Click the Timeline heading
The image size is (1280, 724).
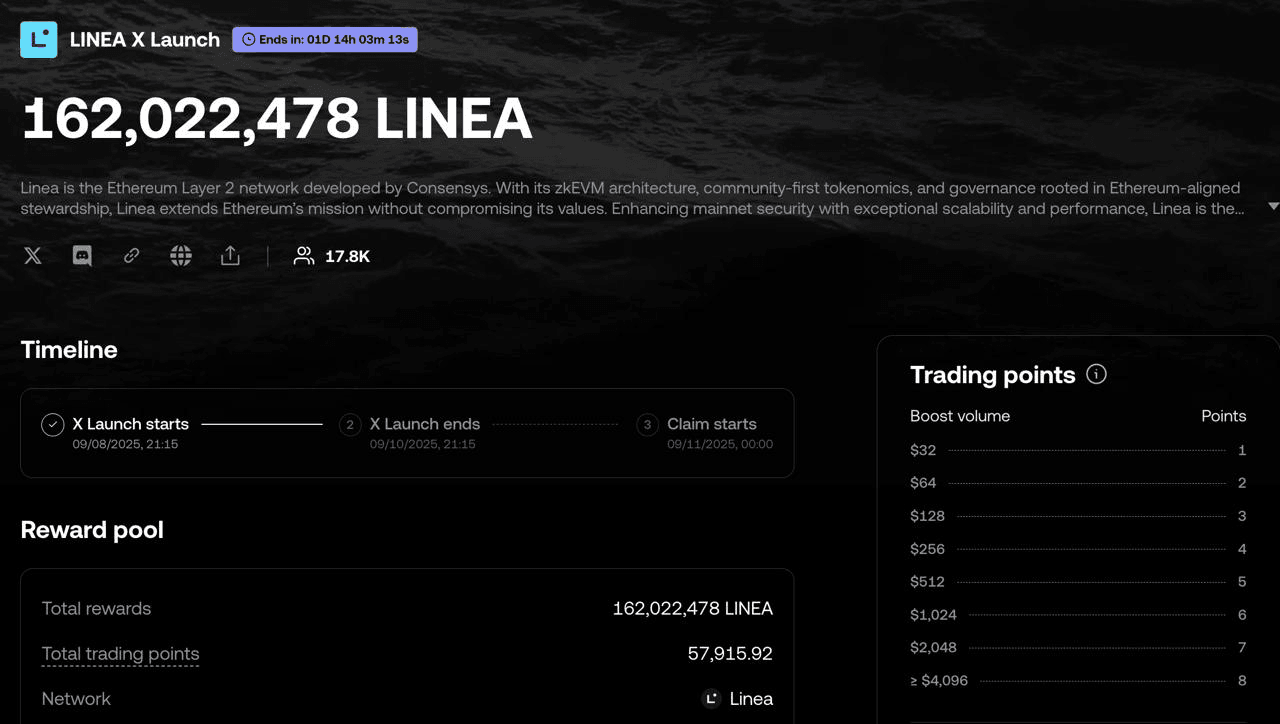(x=69, y=350)
